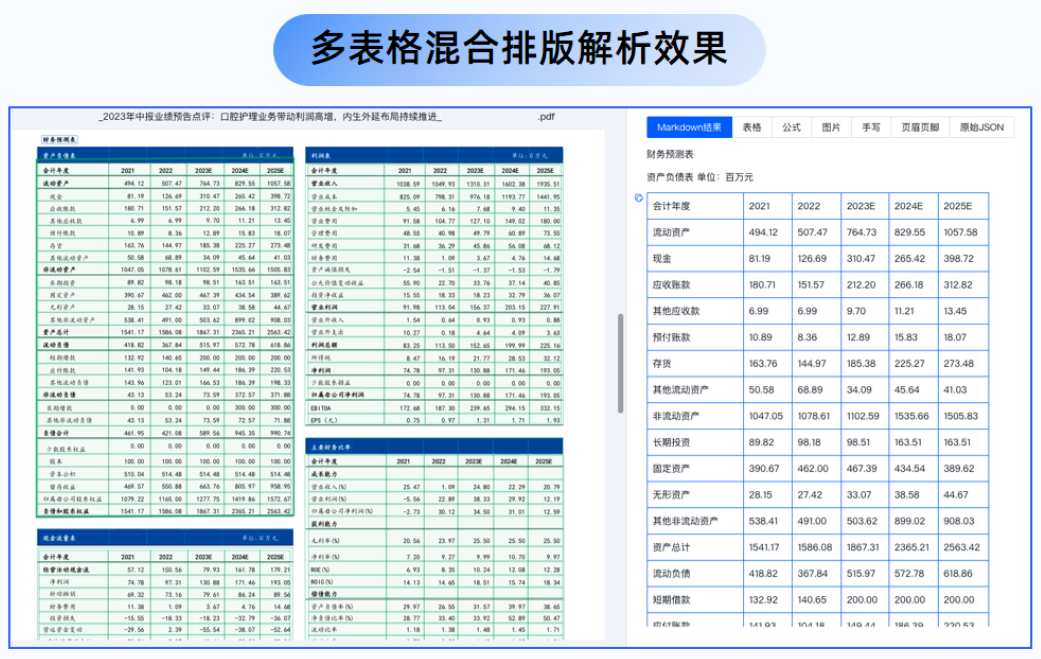Click the 非流动资产 cell in the result table
Screen dimensions: 1041x659
[x=695, y=416]
